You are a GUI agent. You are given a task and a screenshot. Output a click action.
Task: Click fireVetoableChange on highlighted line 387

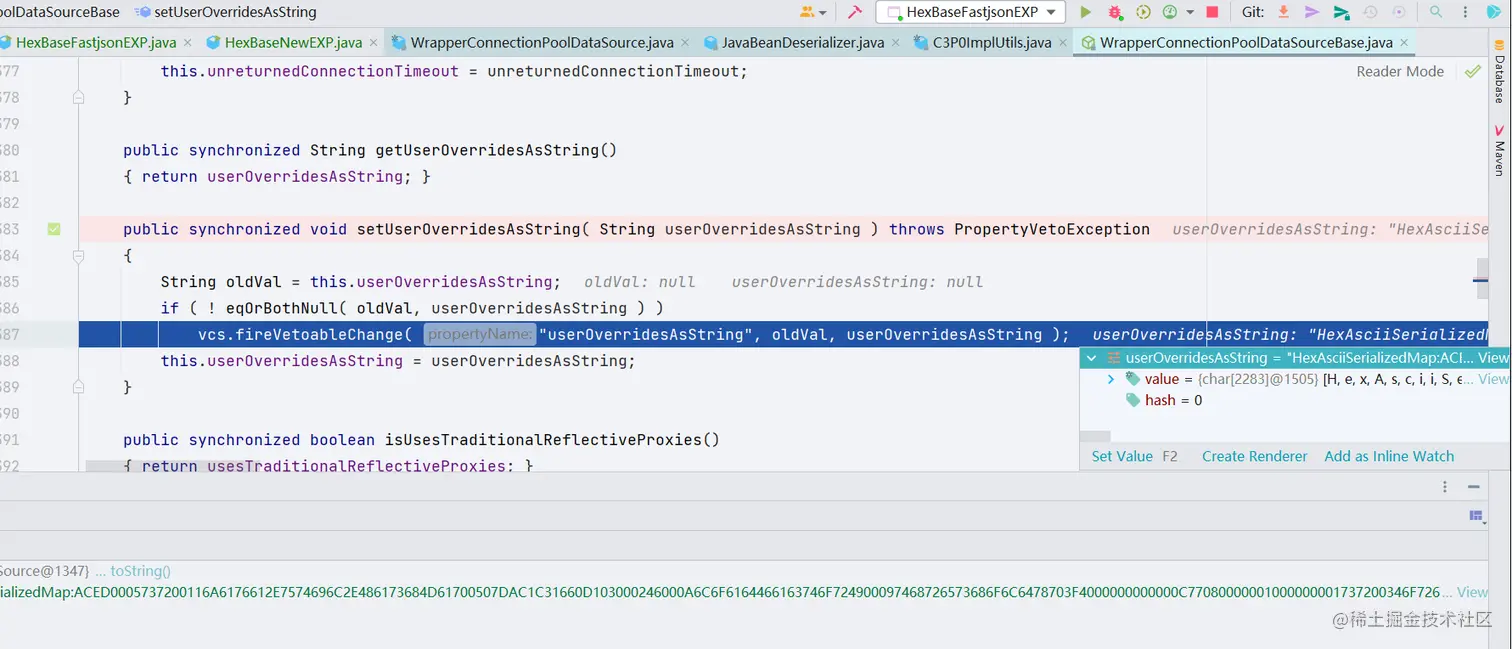pos(319,335)
